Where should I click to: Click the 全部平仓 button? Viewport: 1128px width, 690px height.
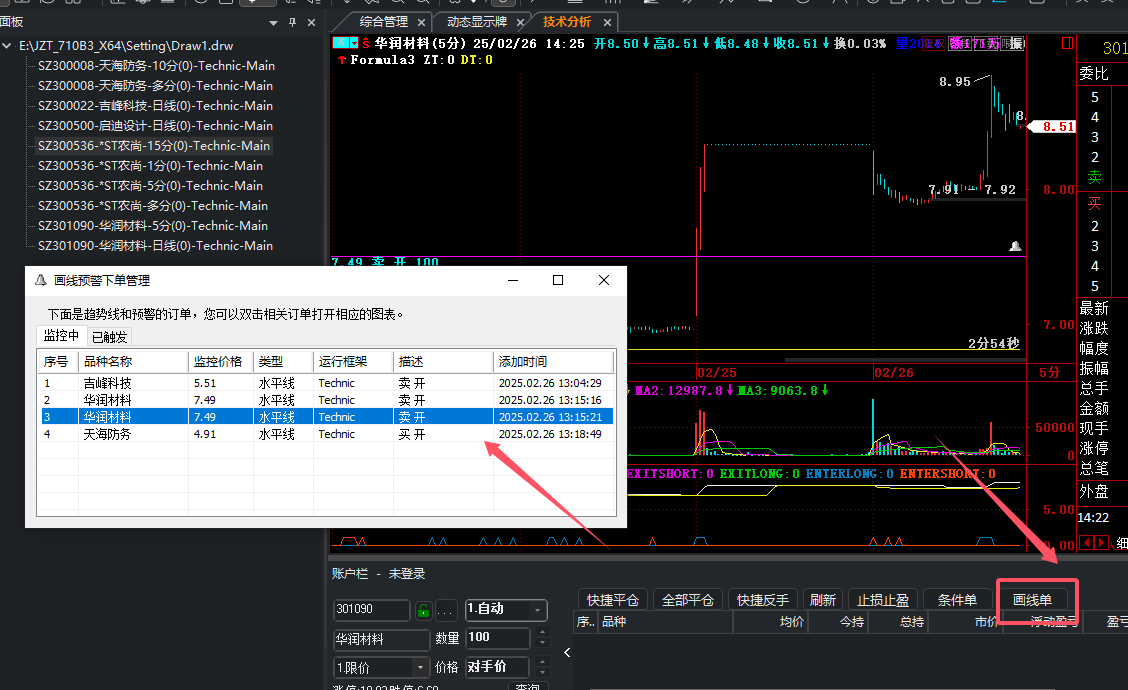[x=688, y=599]
